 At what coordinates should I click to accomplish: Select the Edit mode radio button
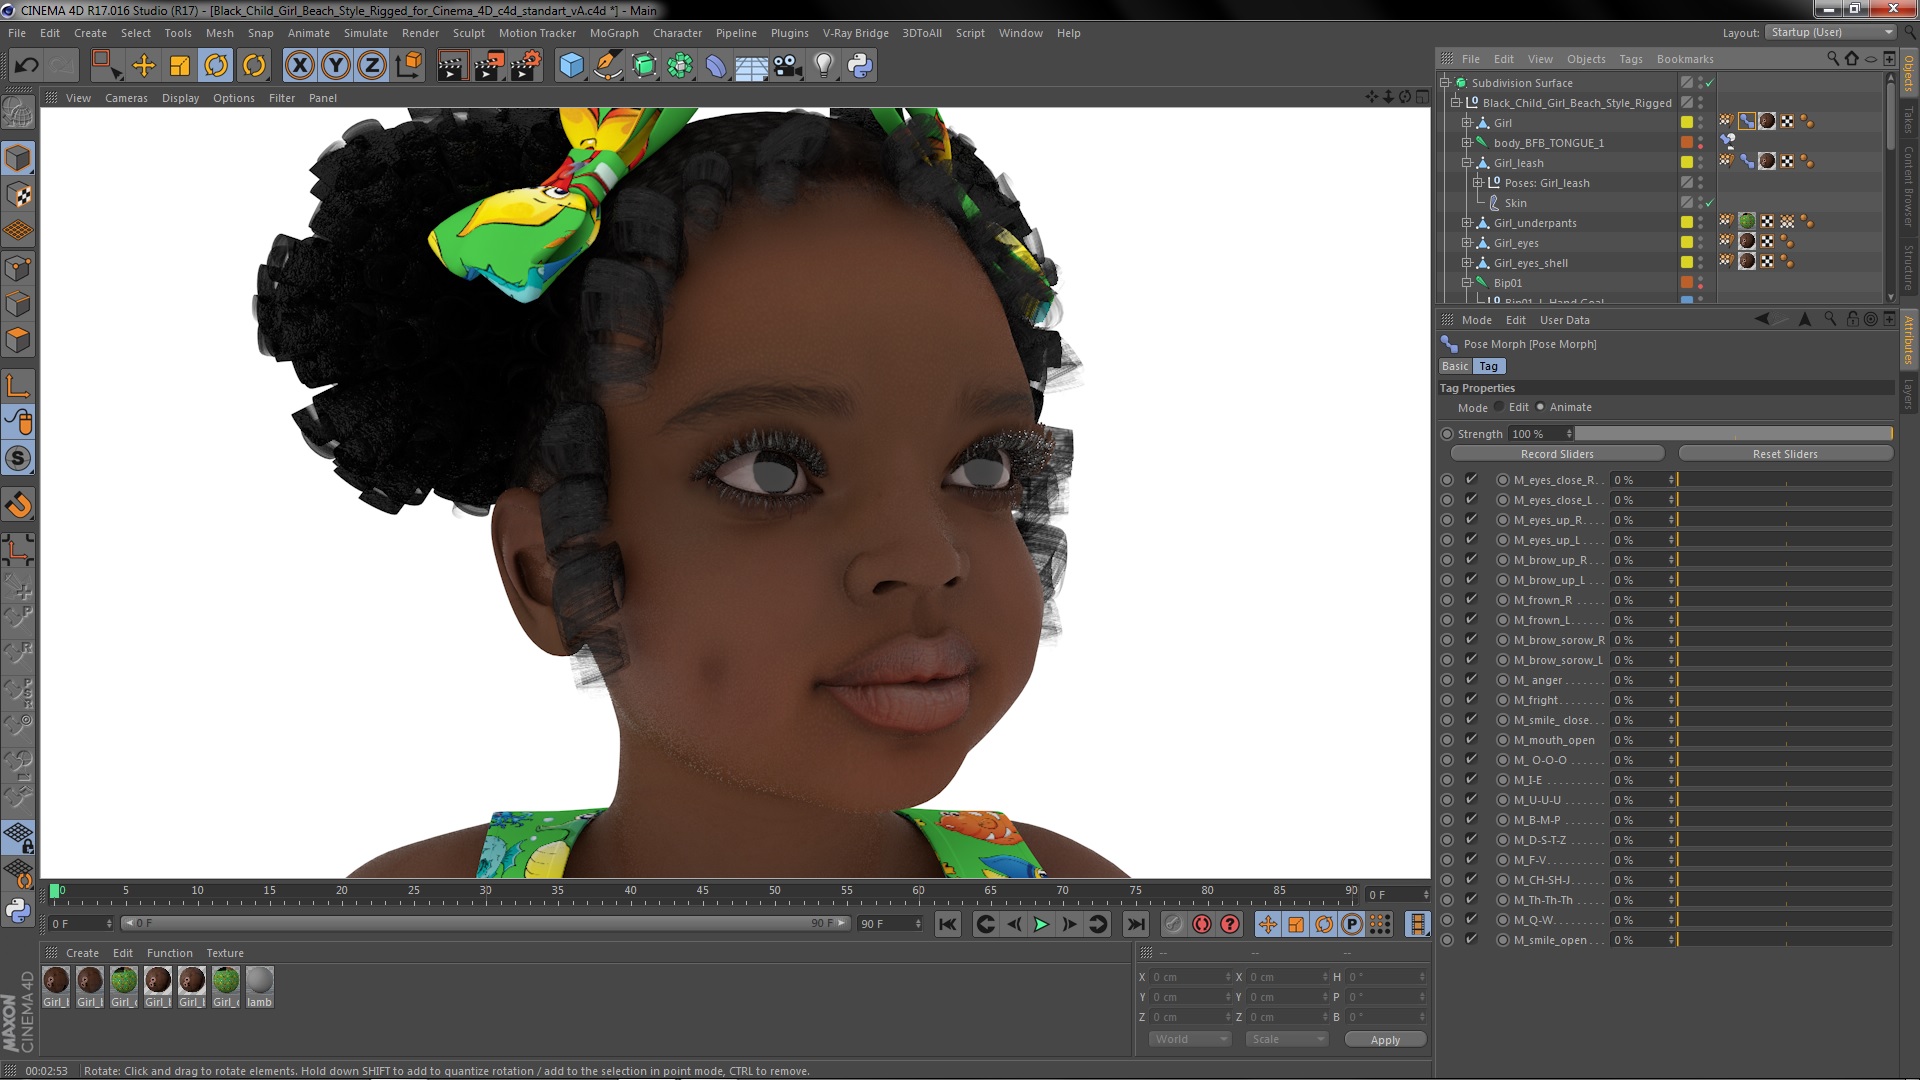[x=1499, y=407]
